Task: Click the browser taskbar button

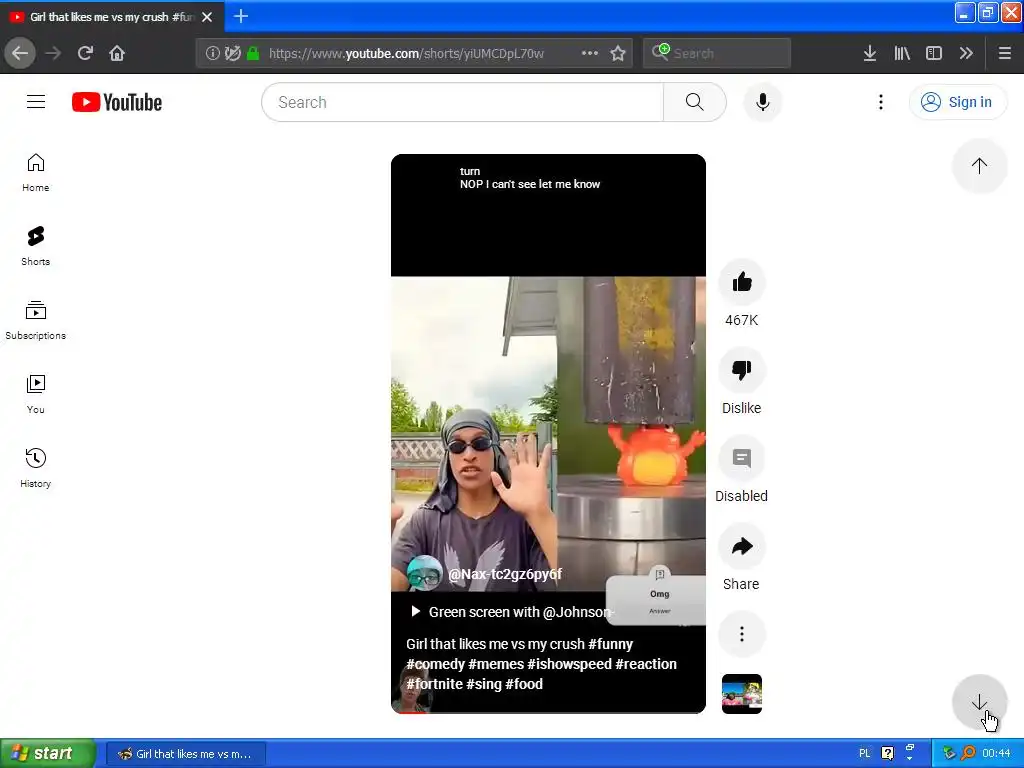Action: [x=186, y=754]
